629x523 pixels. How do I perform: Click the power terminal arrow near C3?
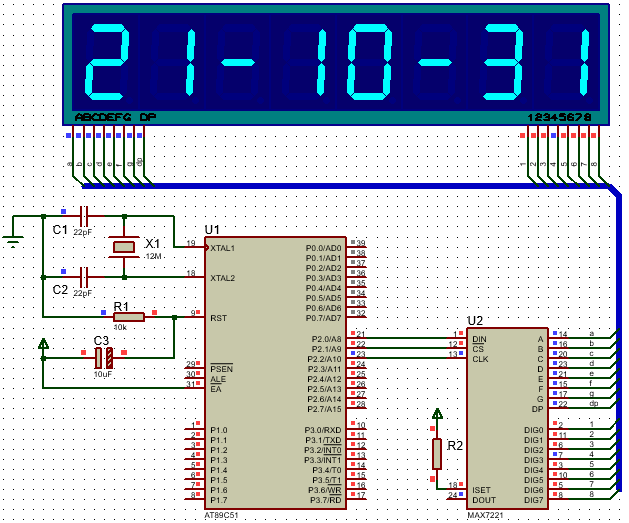(43, 344)
